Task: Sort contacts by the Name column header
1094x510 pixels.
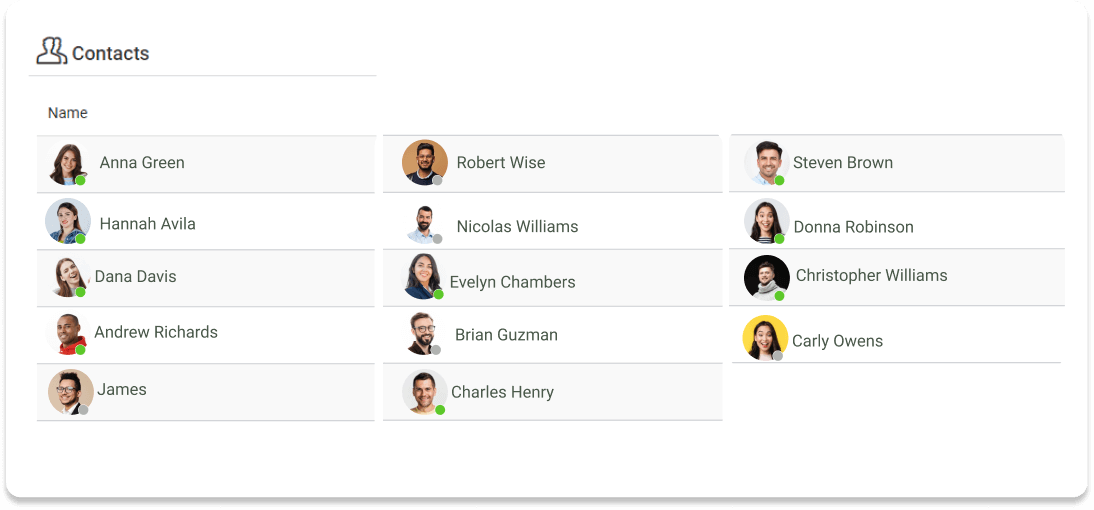Action: [68, 113]
